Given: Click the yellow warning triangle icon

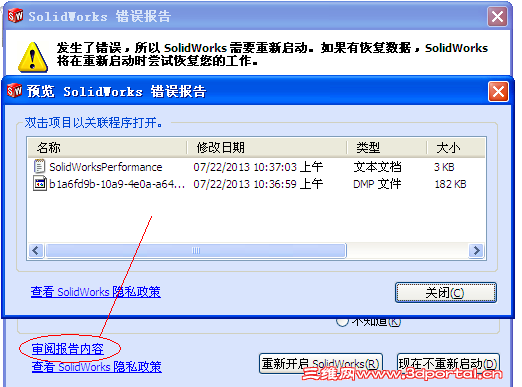Looking at the screenshot, I should click(32, 57).
